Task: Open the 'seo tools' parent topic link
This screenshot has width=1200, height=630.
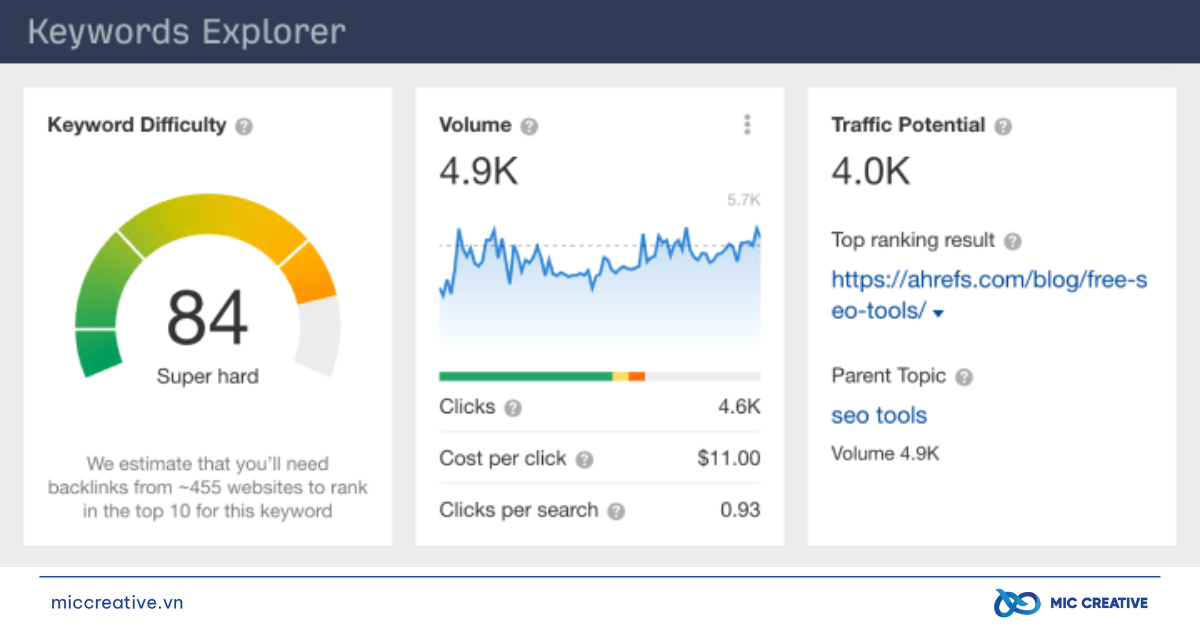Action: [x=879, y=415]
